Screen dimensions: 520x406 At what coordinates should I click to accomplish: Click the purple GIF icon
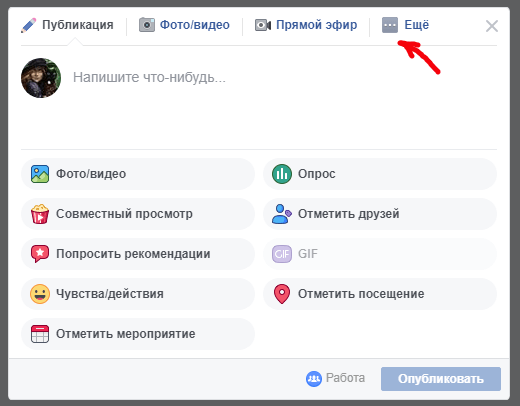coord(282,254)
